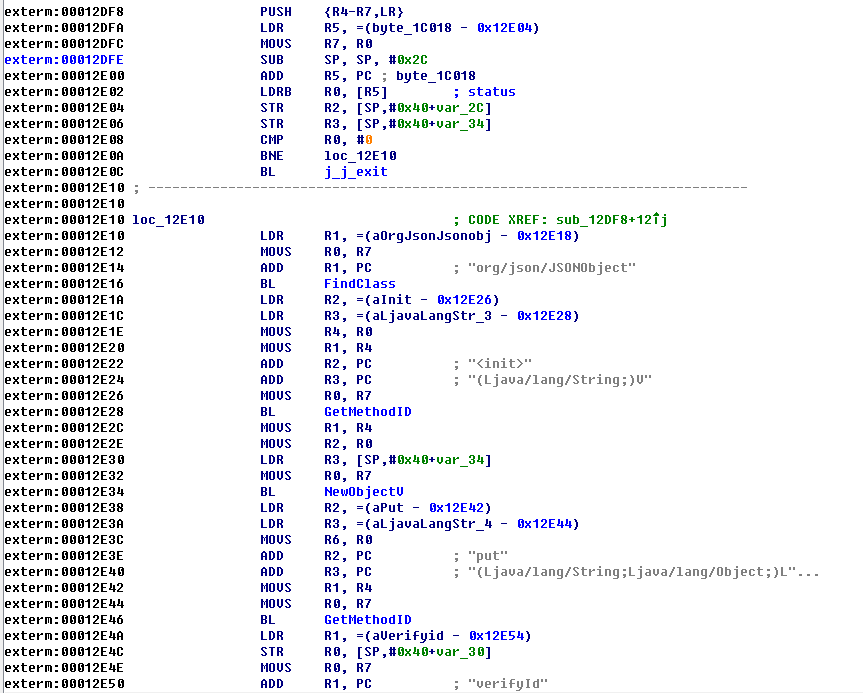863x693 pixels.
Task: Select the PUSH instruction at 00012DF8
Action: point(275,12)
